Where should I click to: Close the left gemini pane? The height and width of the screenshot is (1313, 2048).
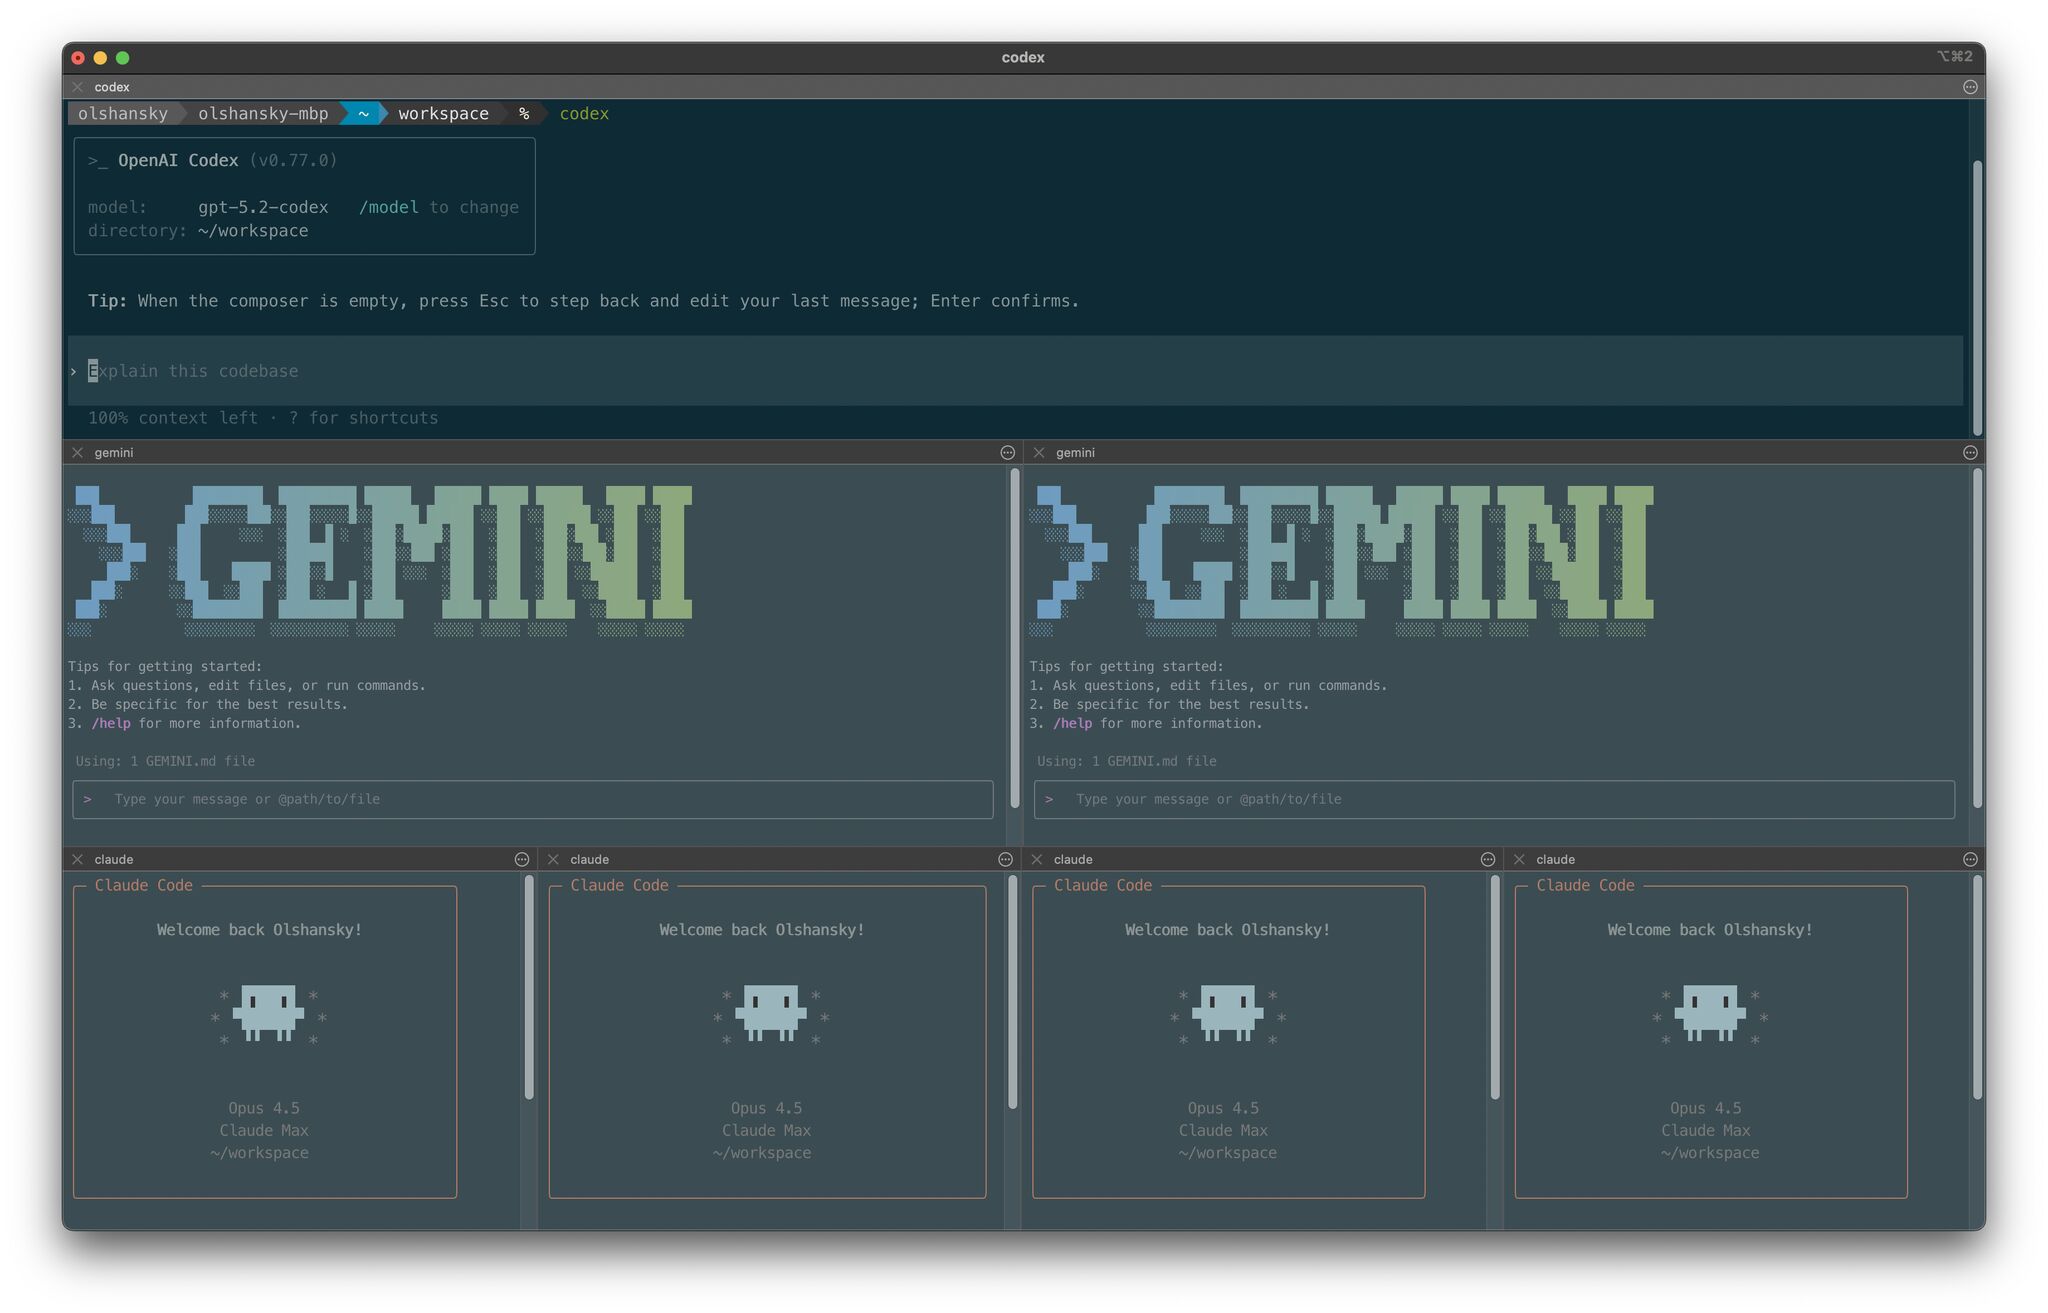coord(78,453)
